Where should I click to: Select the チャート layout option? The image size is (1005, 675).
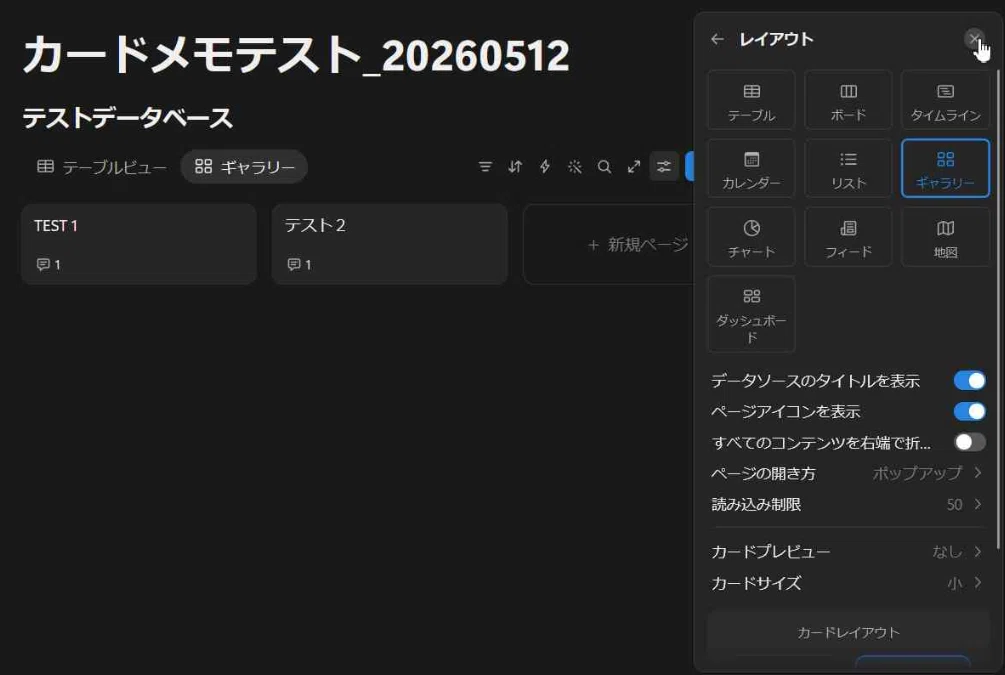pos(751,237)
